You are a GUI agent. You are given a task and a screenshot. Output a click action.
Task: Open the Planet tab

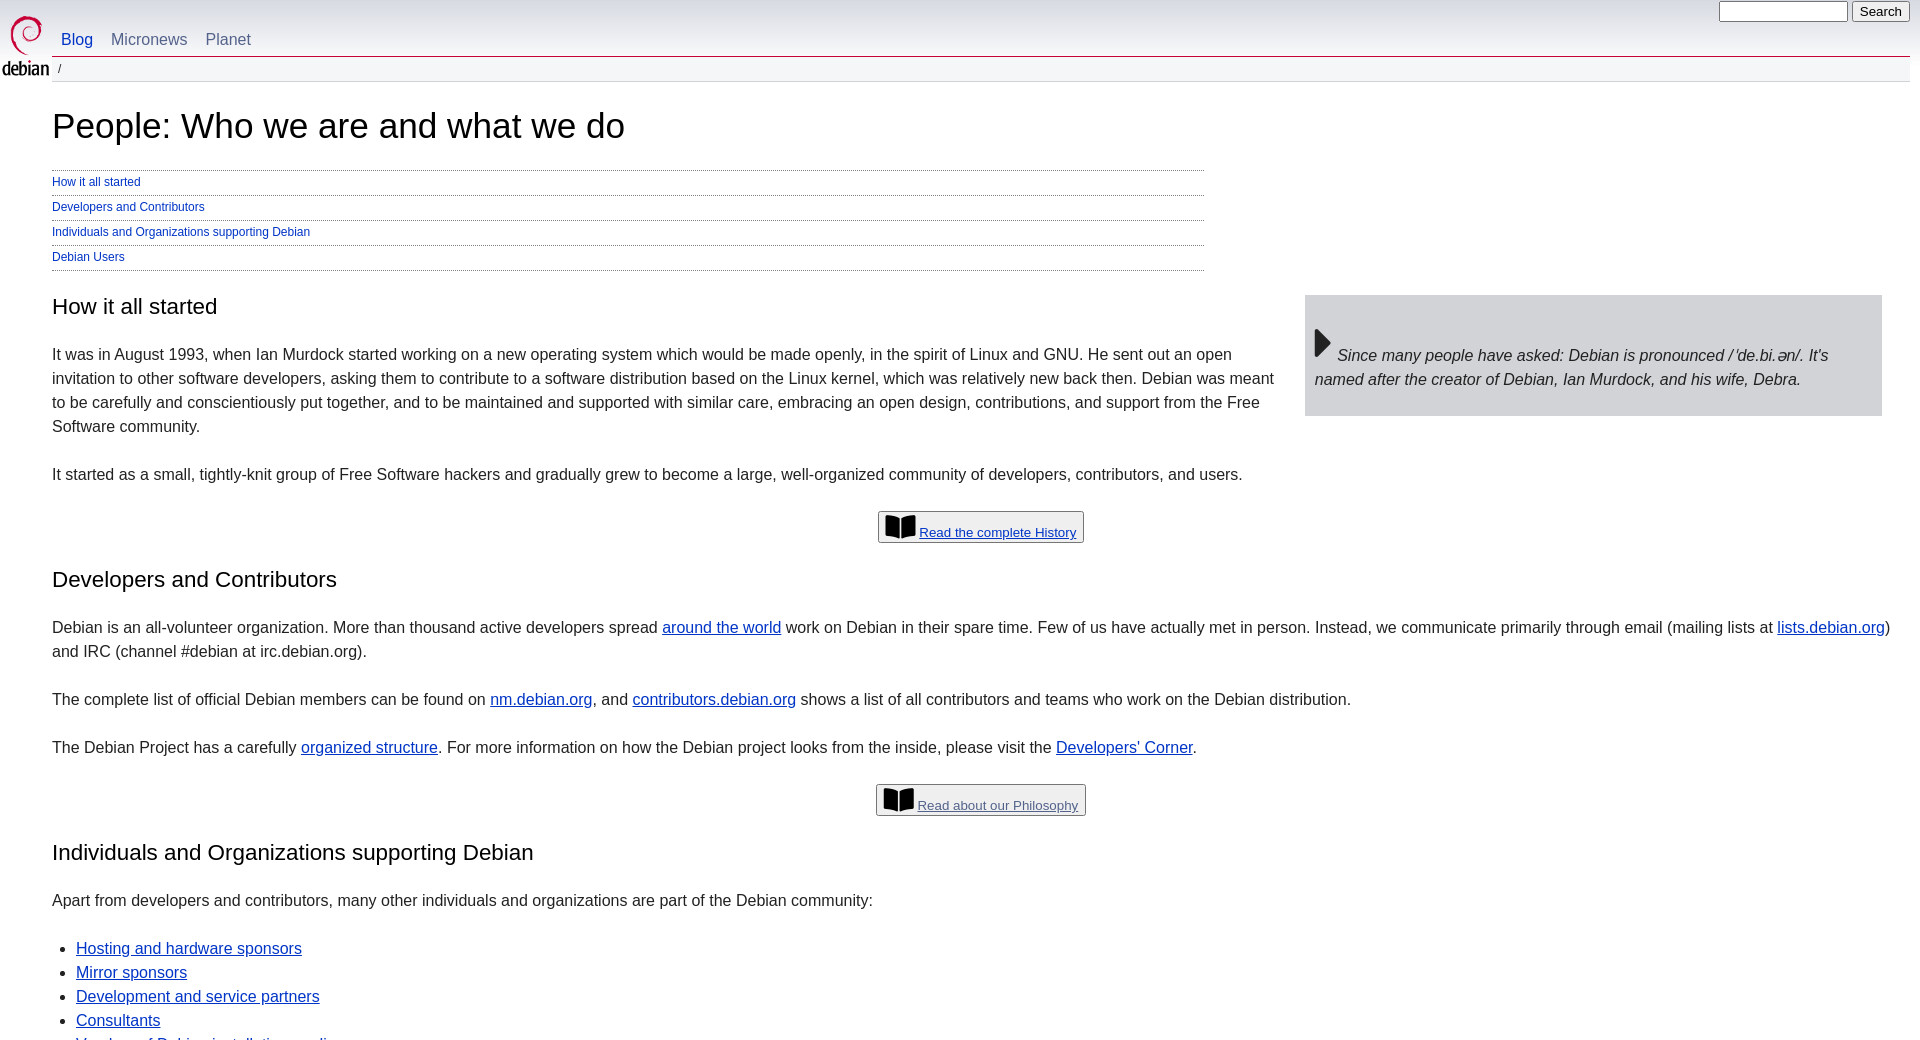(228, 40)
